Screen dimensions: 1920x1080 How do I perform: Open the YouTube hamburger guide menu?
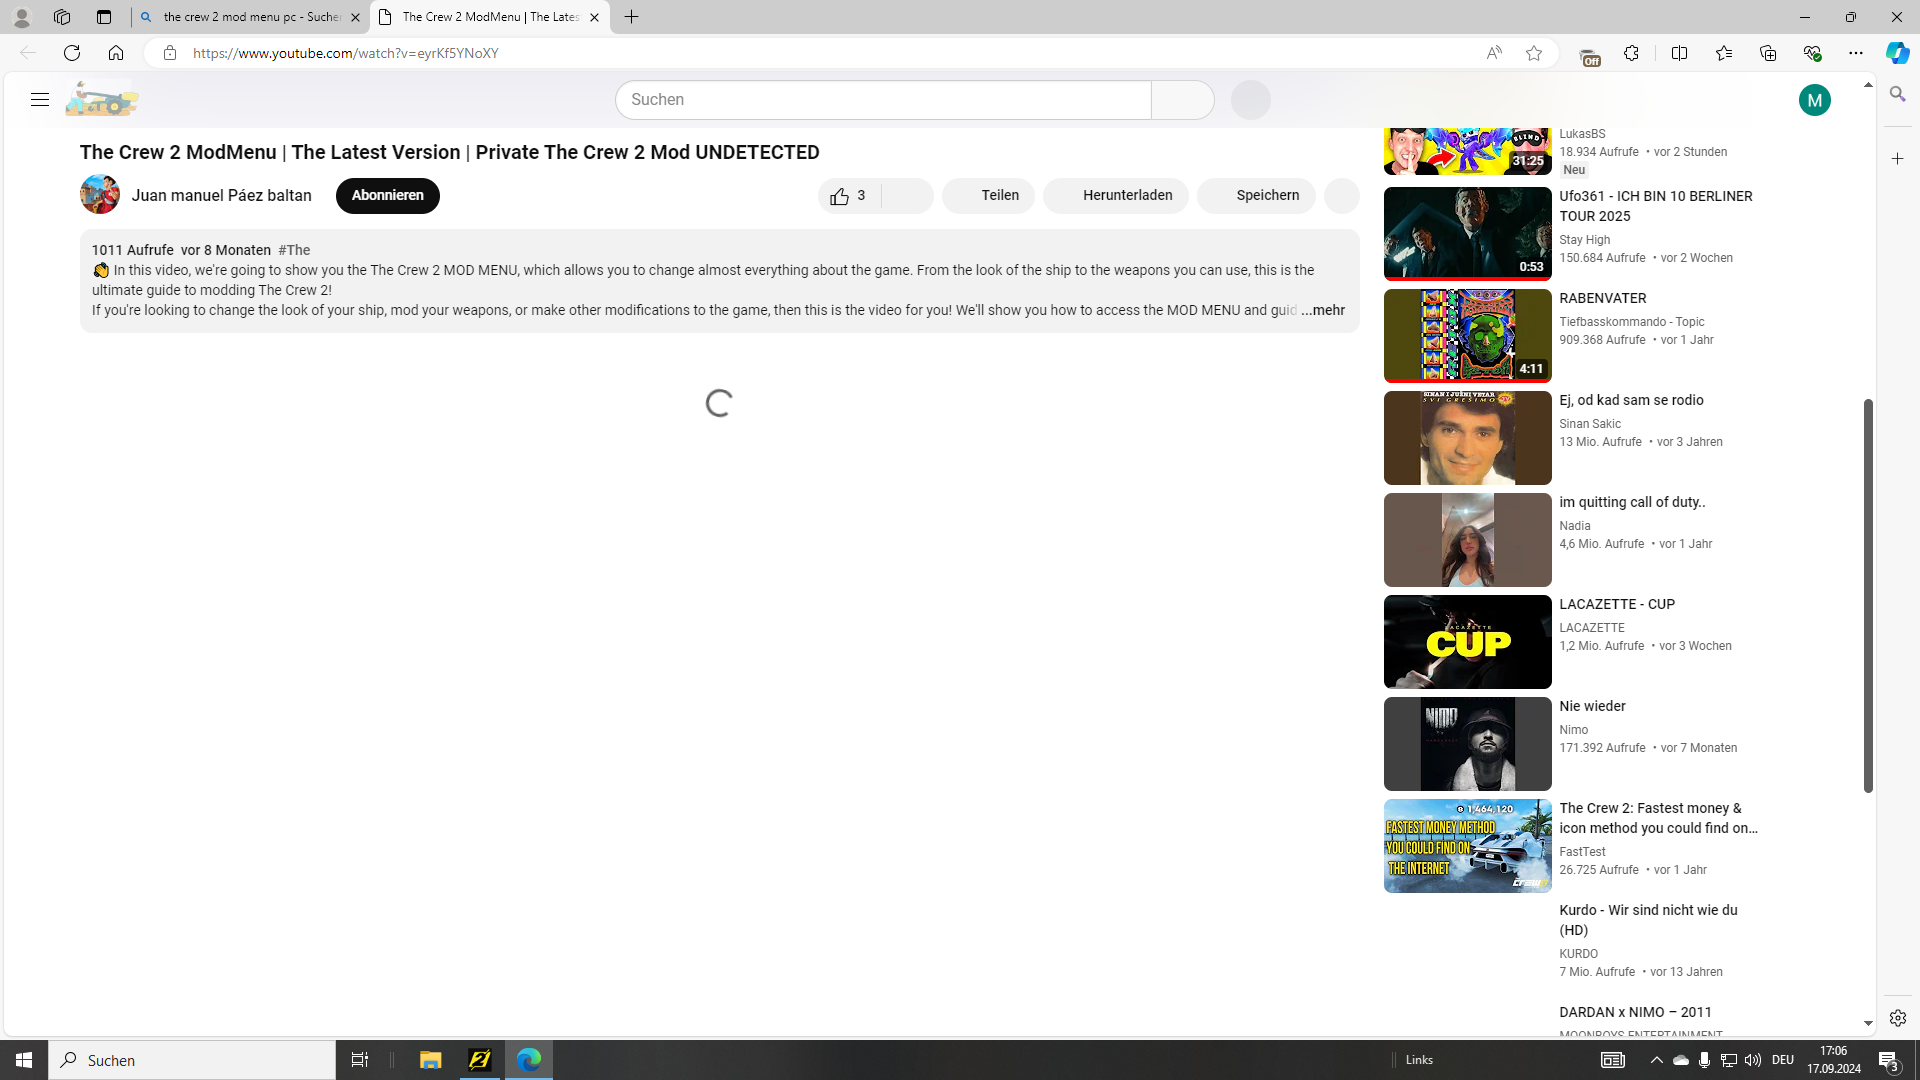tap(40, 100)
